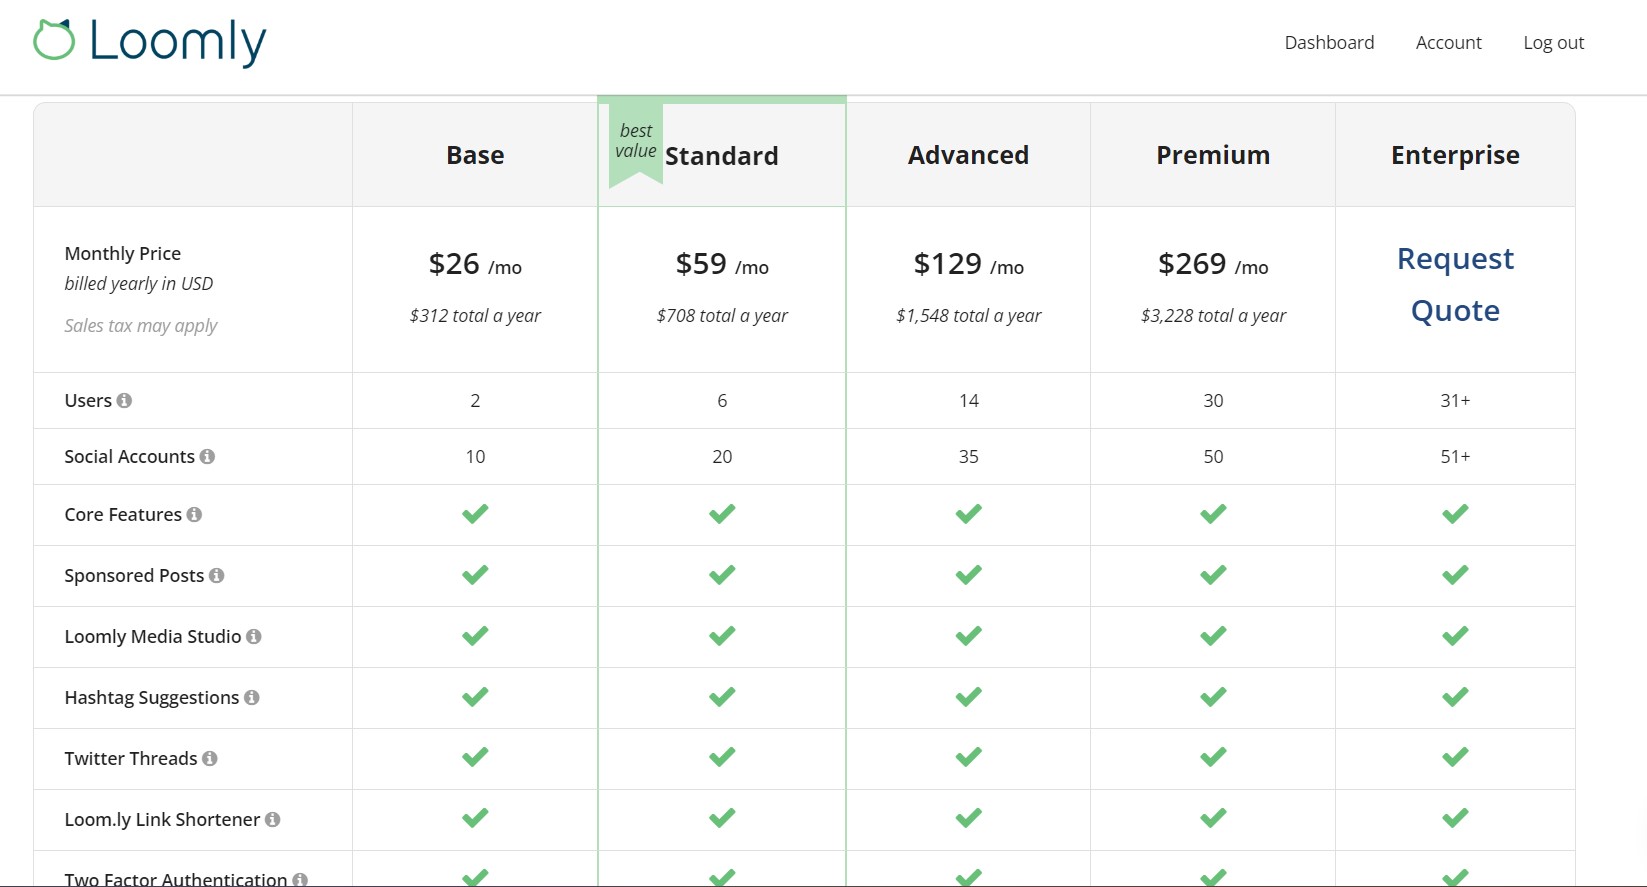The image size is (1647, 887).
Task: Click the Core Features checkmark under Base
Action: [475, 514]
